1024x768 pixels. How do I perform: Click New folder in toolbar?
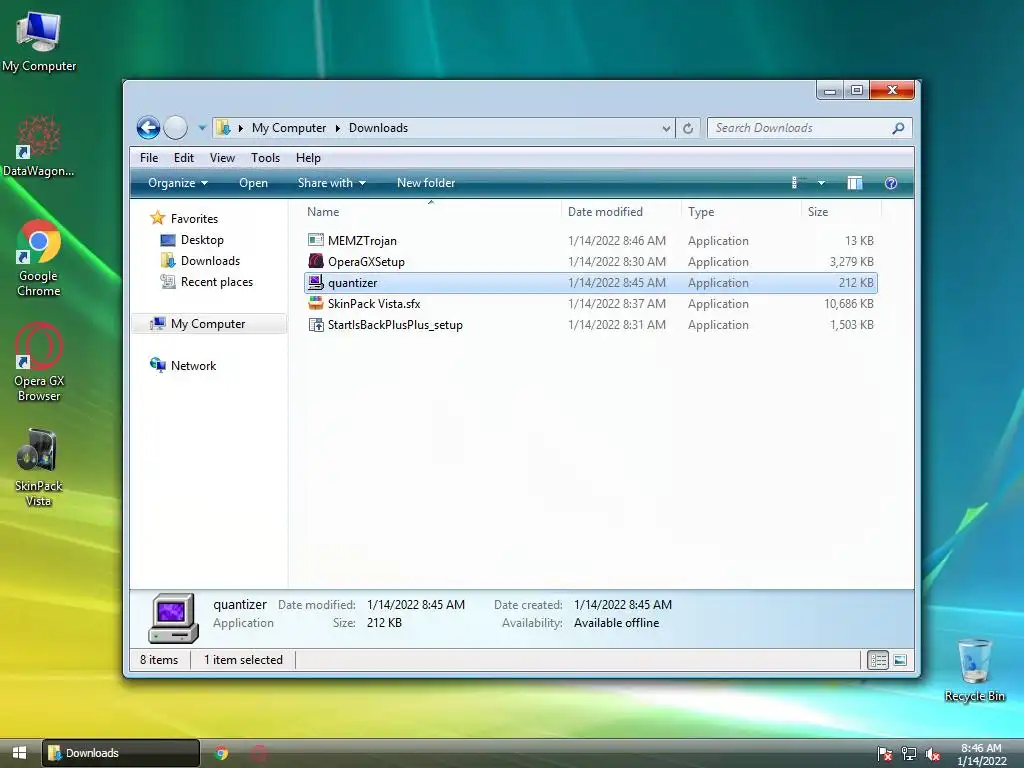[x=426, y=183]
